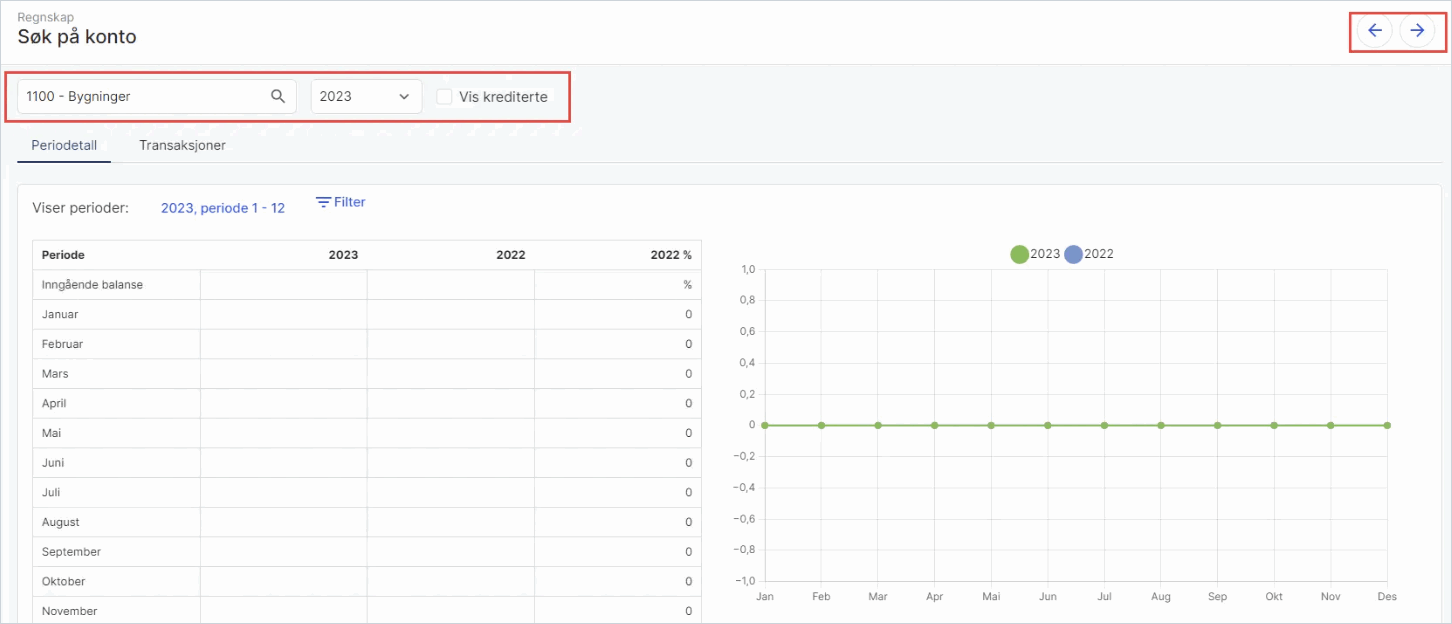
Task: Select the Juli row label
Action: tap(52, 492)
